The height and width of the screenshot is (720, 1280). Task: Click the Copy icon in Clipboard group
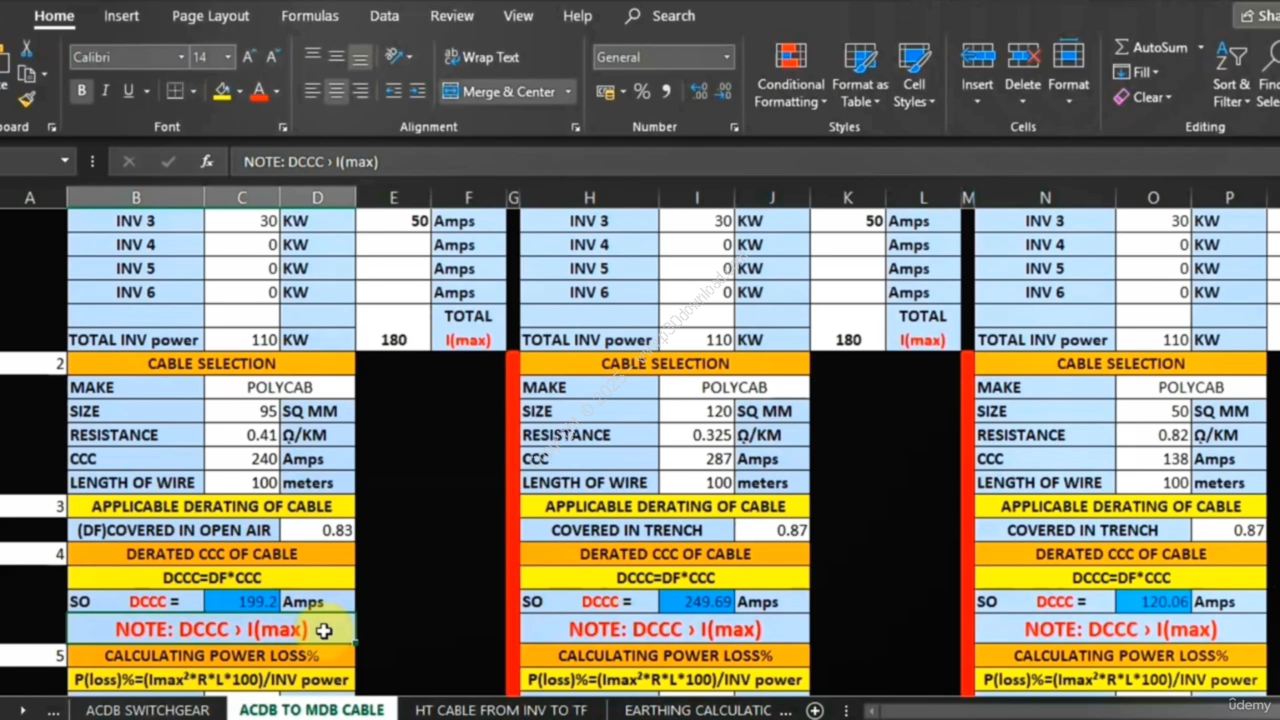[x=27, y=74]
